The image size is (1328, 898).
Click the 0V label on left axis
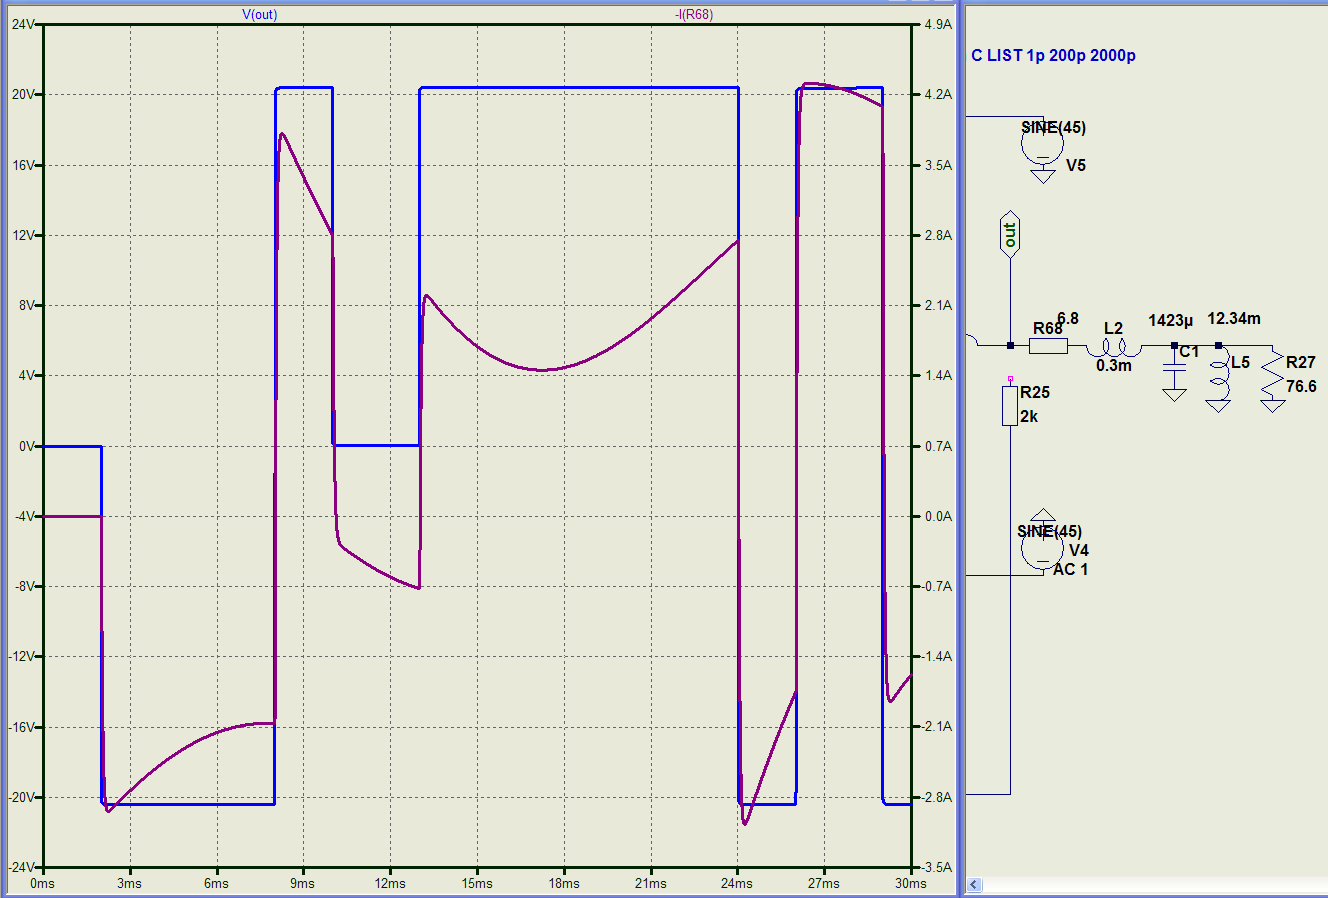pyautogui.click(x=26, y=446)
